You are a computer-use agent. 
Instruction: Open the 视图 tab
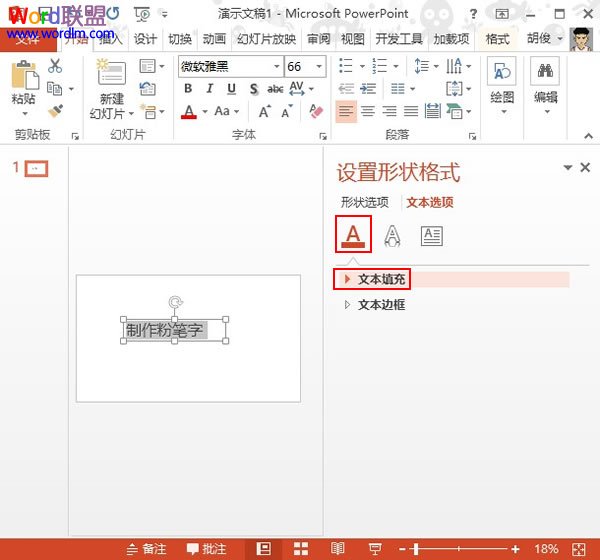tap(353, 39)
